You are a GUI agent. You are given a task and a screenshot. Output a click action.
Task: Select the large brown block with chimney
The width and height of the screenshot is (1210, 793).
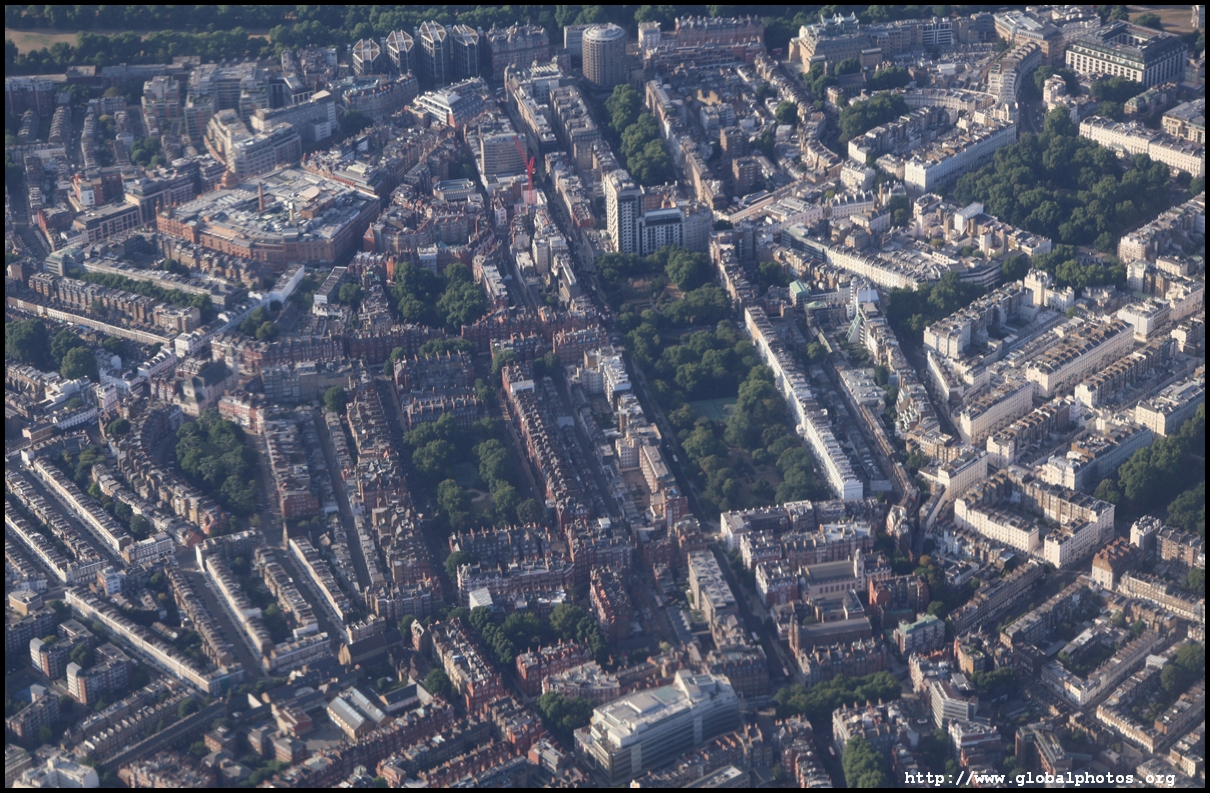tap(268, 217)
